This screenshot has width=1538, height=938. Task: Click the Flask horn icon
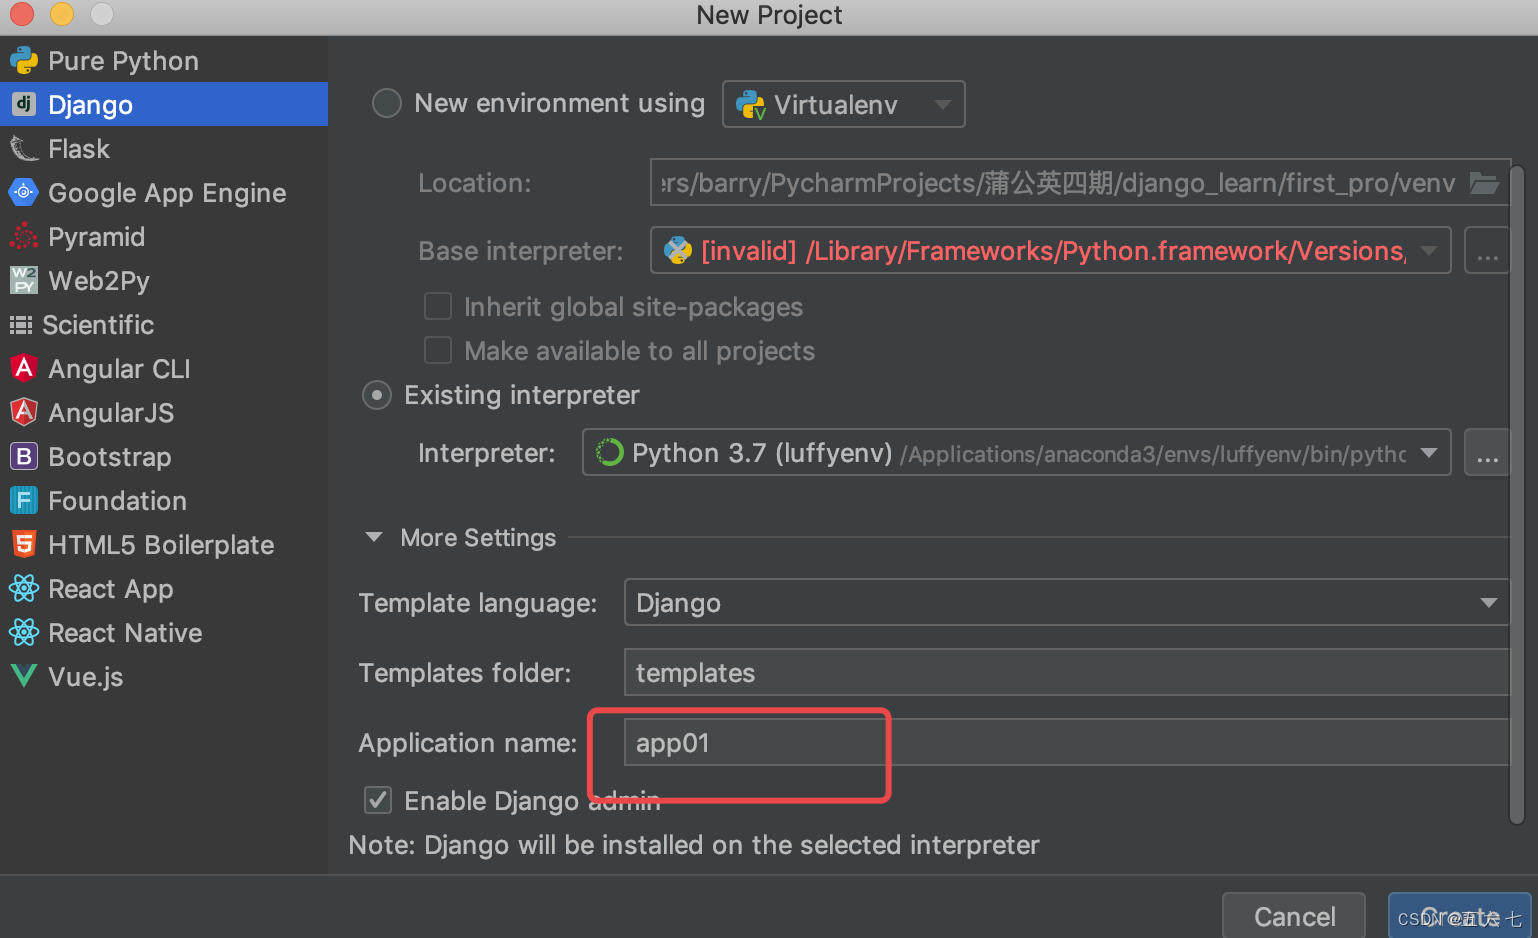point(24,149)
